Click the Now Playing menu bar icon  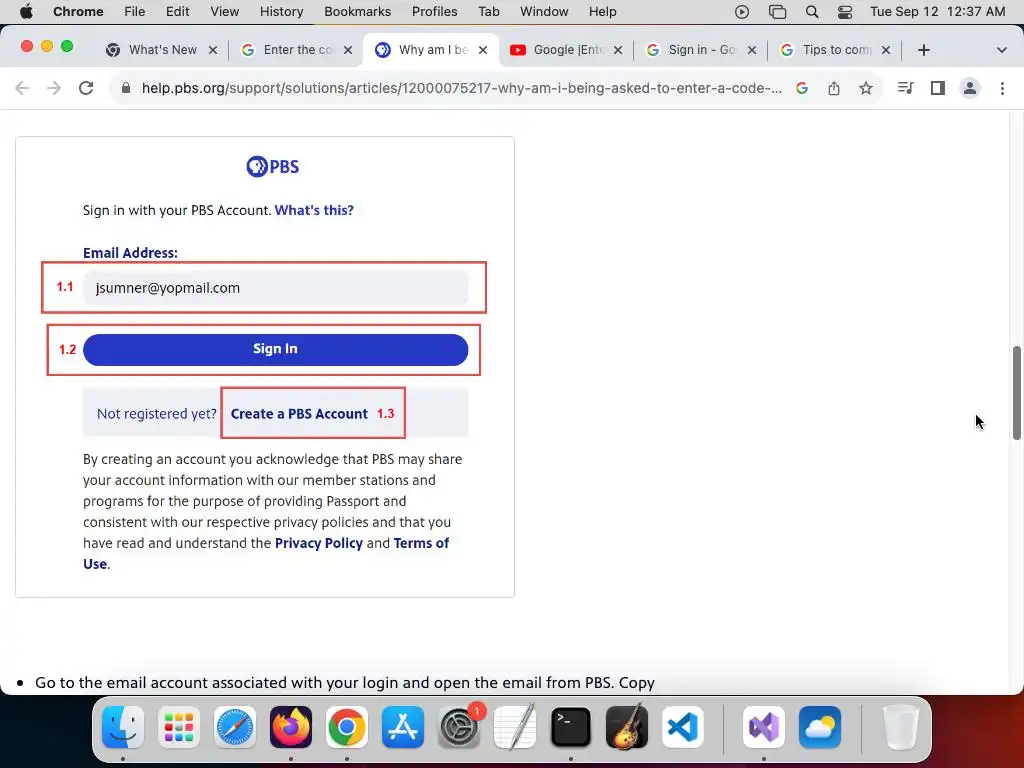(x=742, y=12)
